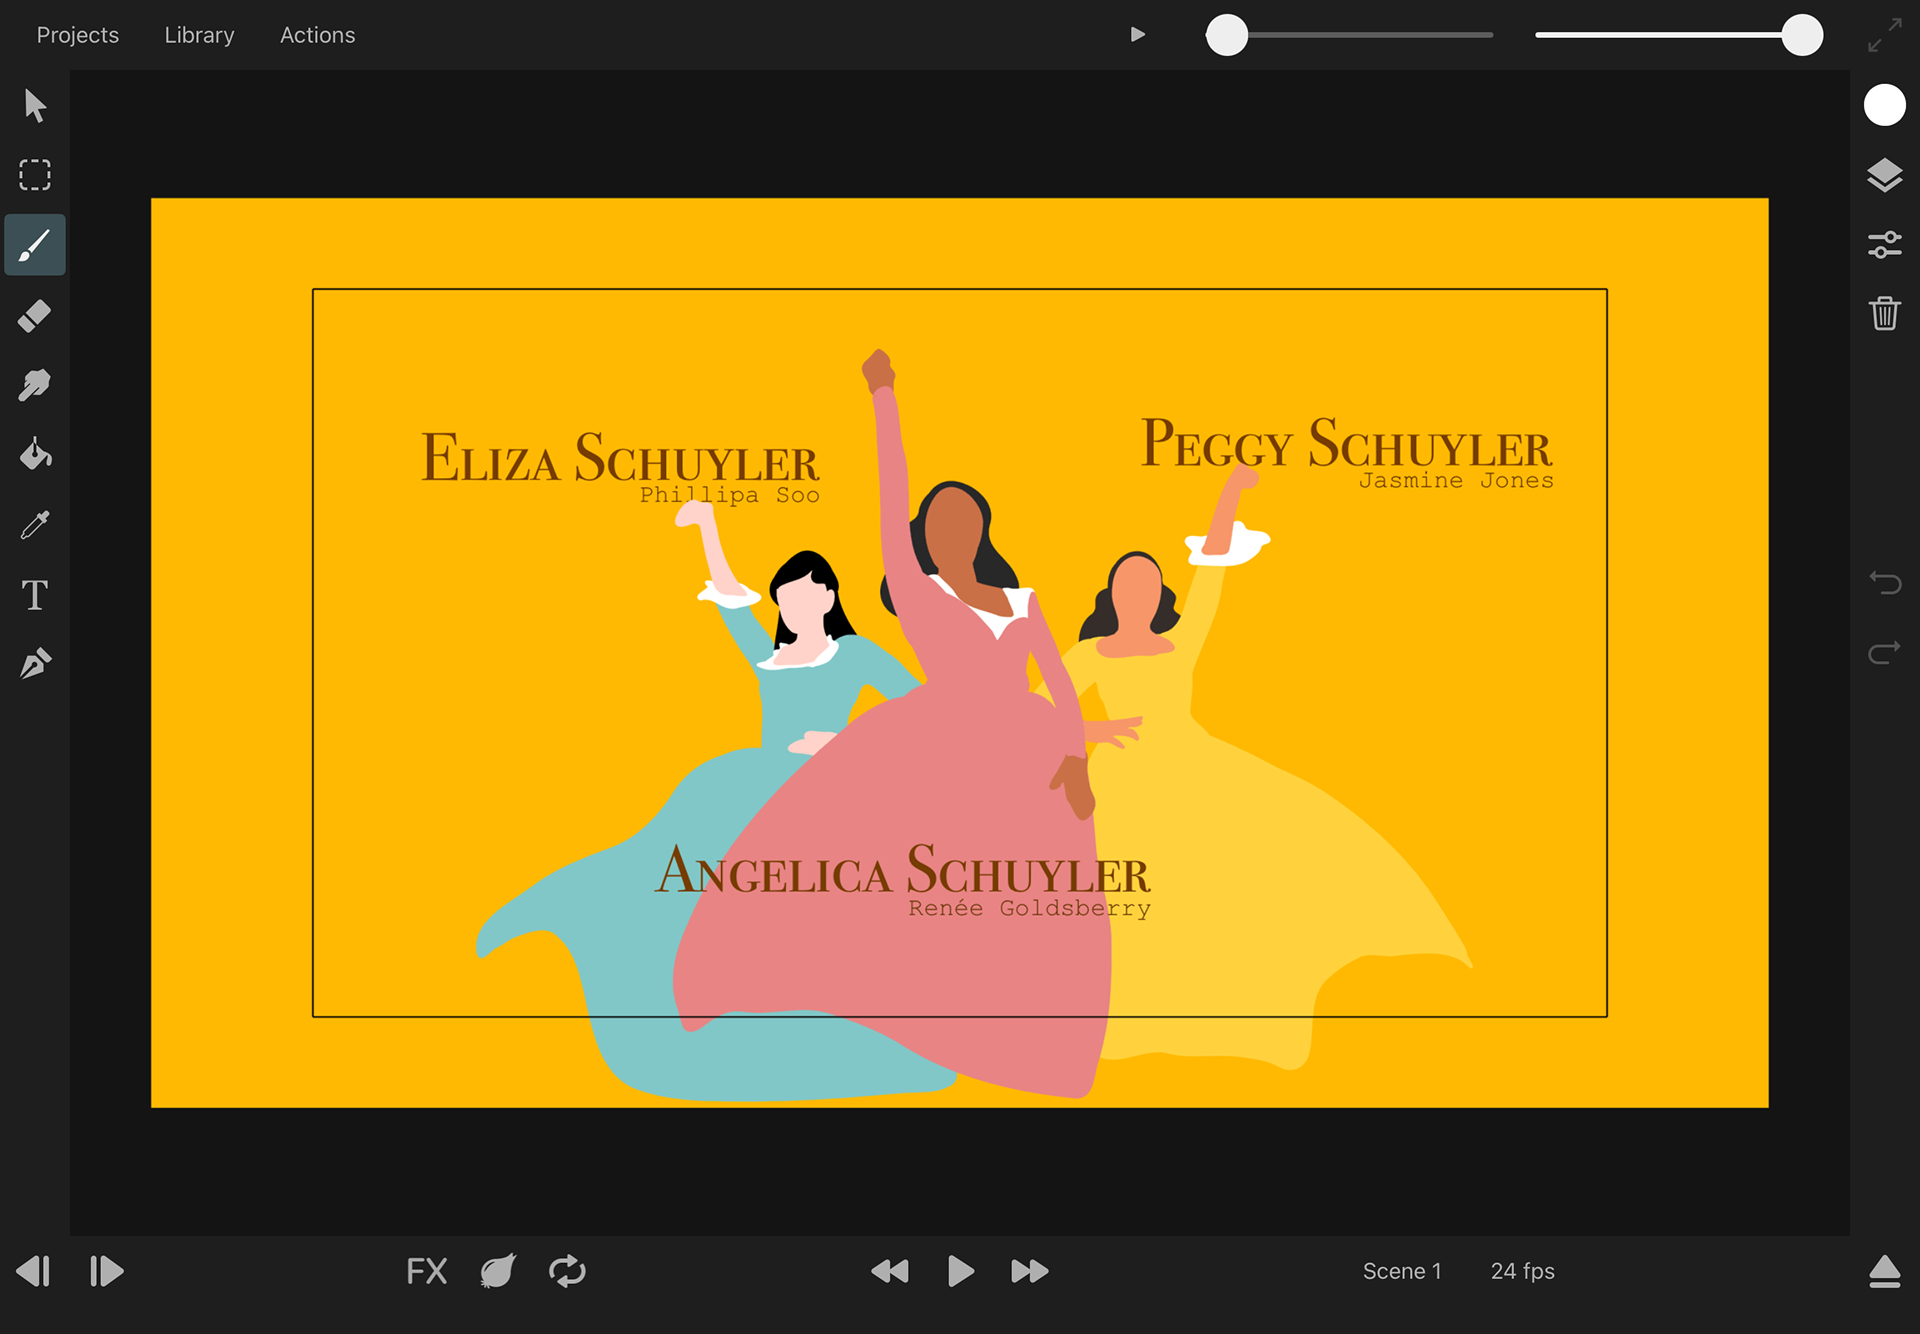This screenshot has width=1920, height=1334.
Task: Select the eyedropper tool
Action: tap(35, 525)
